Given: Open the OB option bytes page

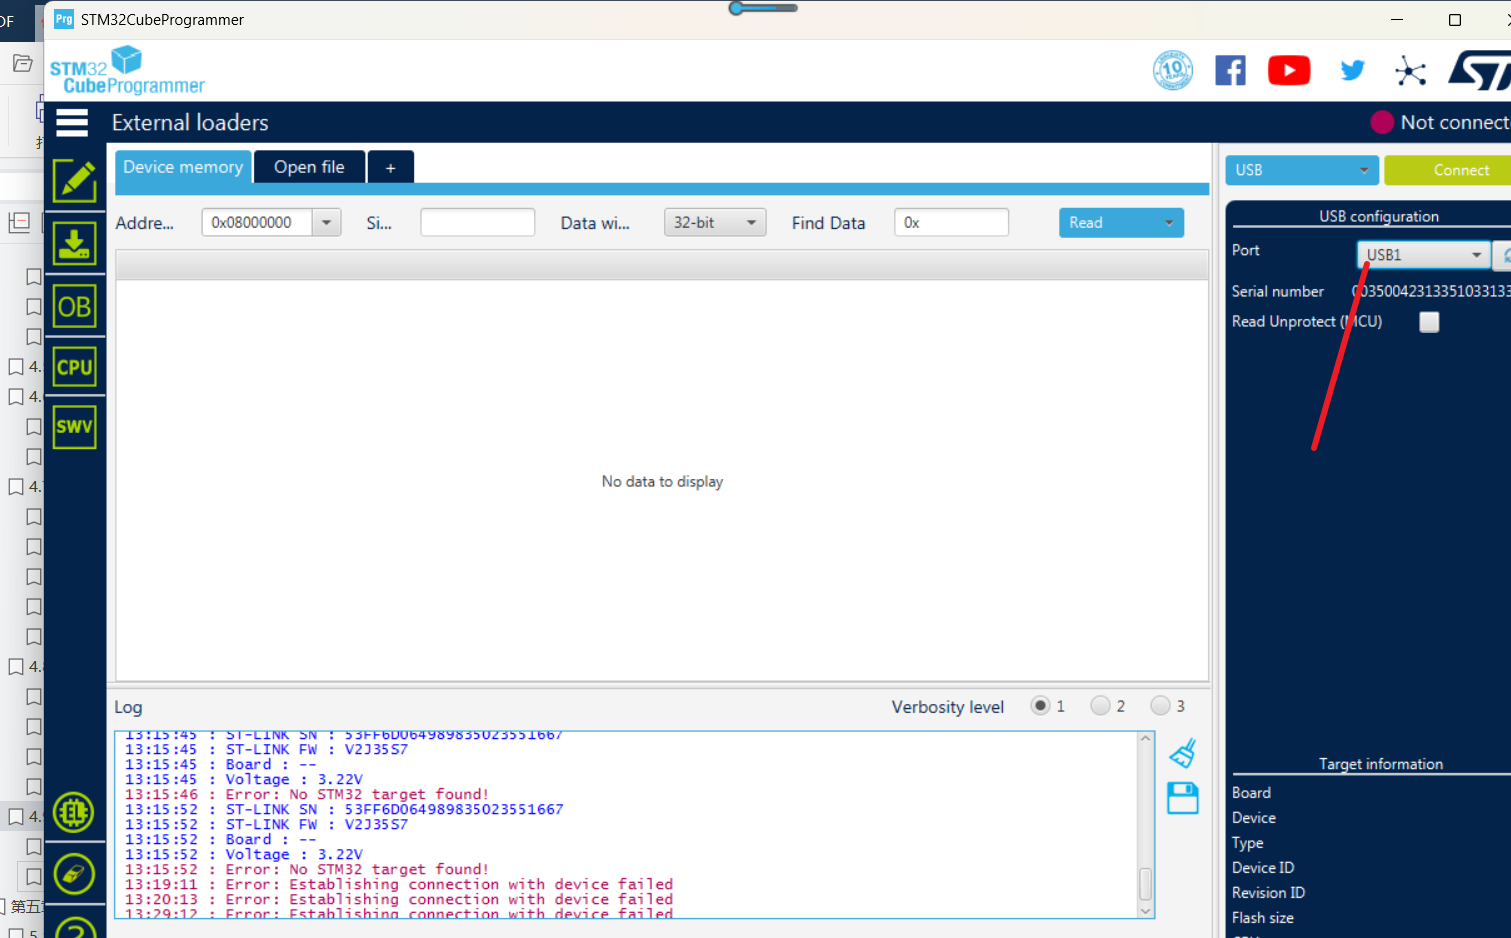Looking at the screenshot, I should (x=75, y=307).
